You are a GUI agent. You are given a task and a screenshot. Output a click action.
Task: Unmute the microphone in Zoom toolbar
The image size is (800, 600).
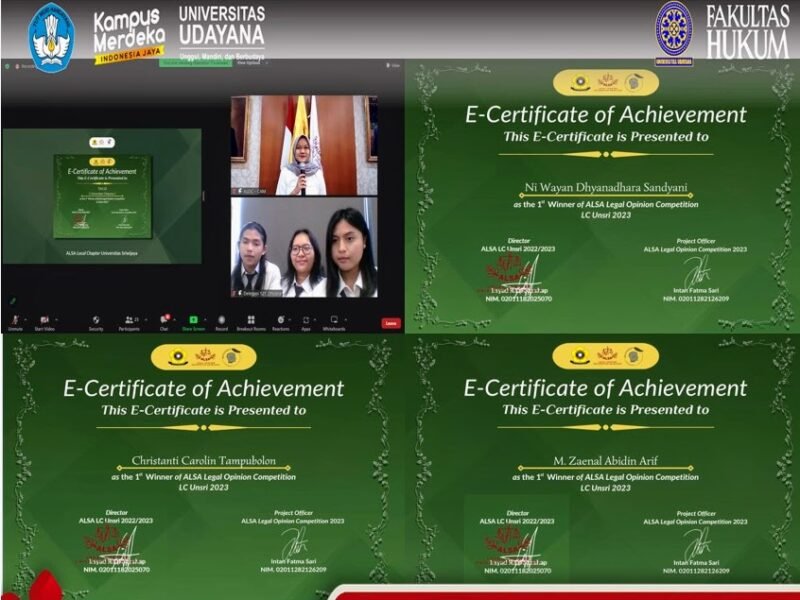[15, 321]
